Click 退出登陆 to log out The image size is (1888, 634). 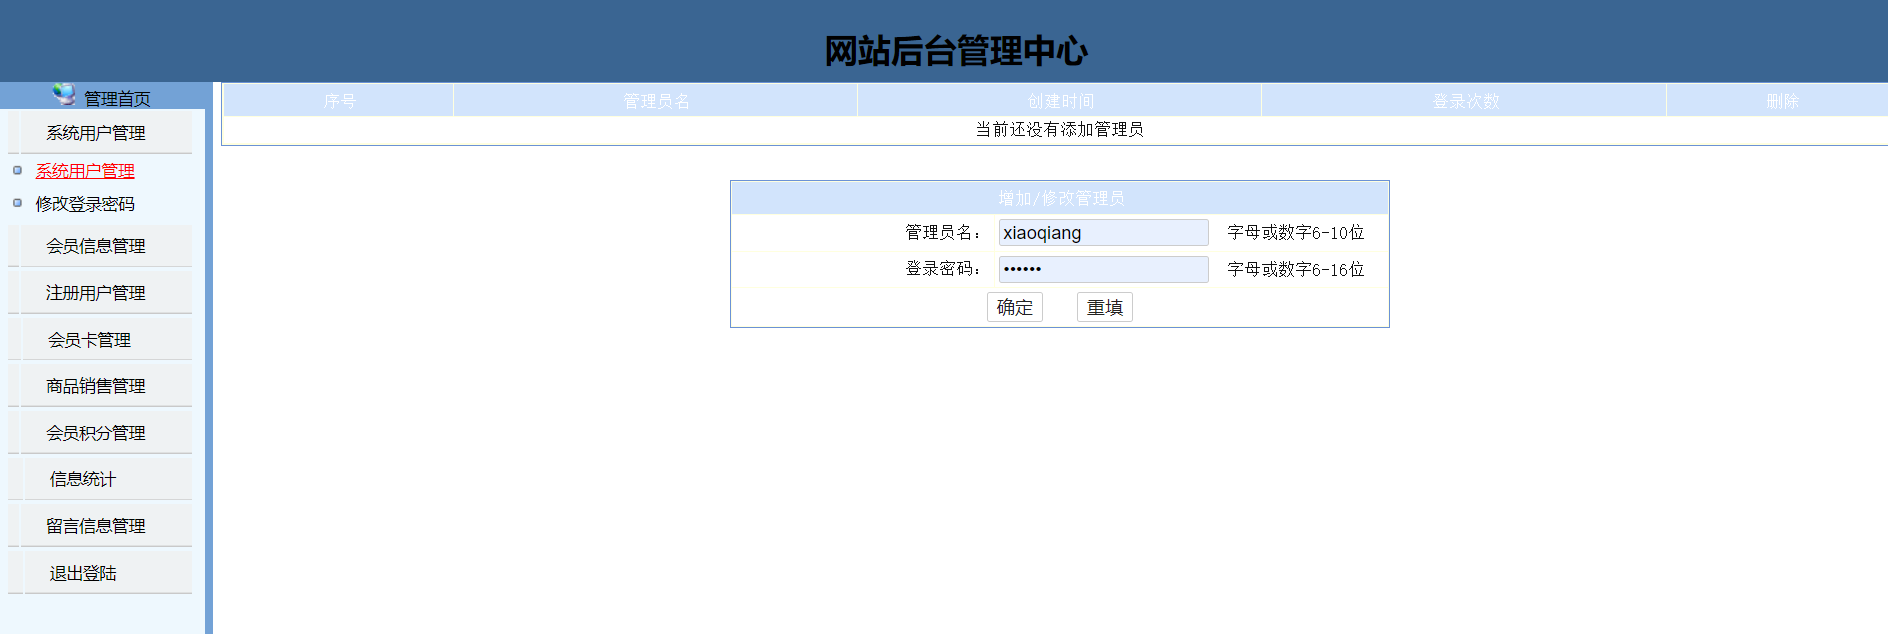point(83,573)
